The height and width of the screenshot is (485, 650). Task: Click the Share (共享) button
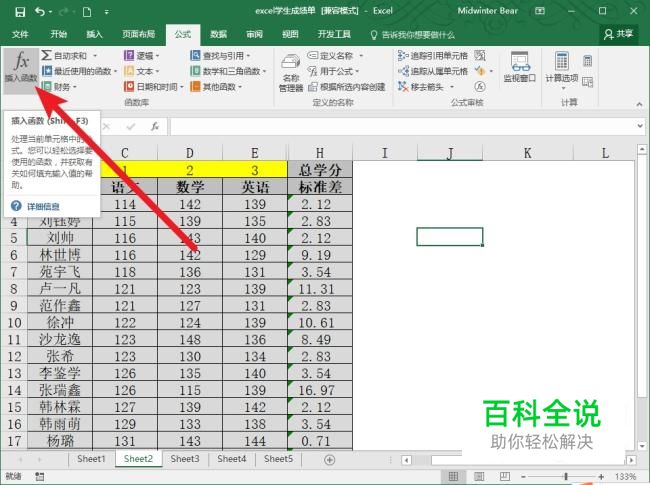click(618, 34)
